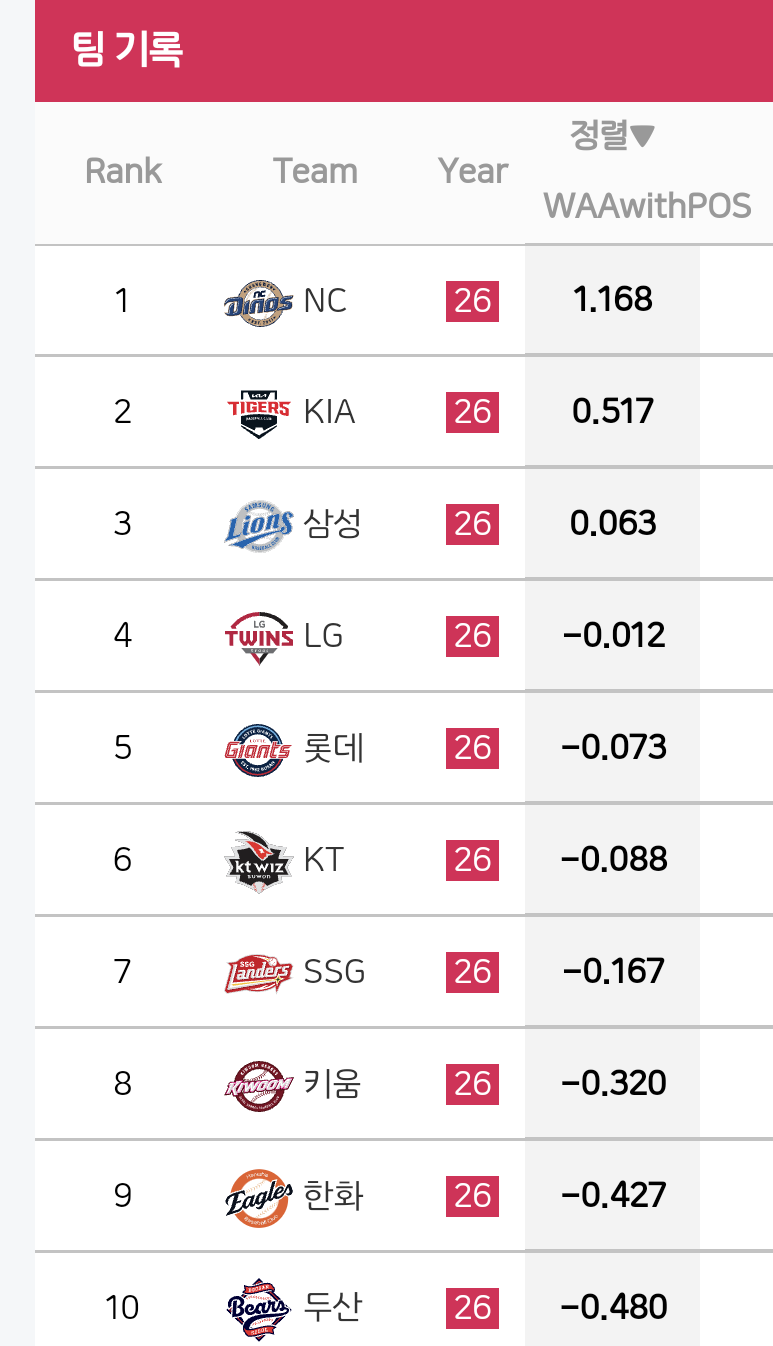Select the SSG Landers logo

[x=259, y=971]
